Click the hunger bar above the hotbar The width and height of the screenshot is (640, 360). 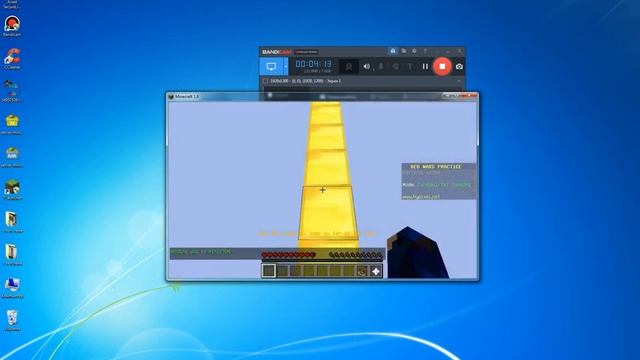point(356,255)
